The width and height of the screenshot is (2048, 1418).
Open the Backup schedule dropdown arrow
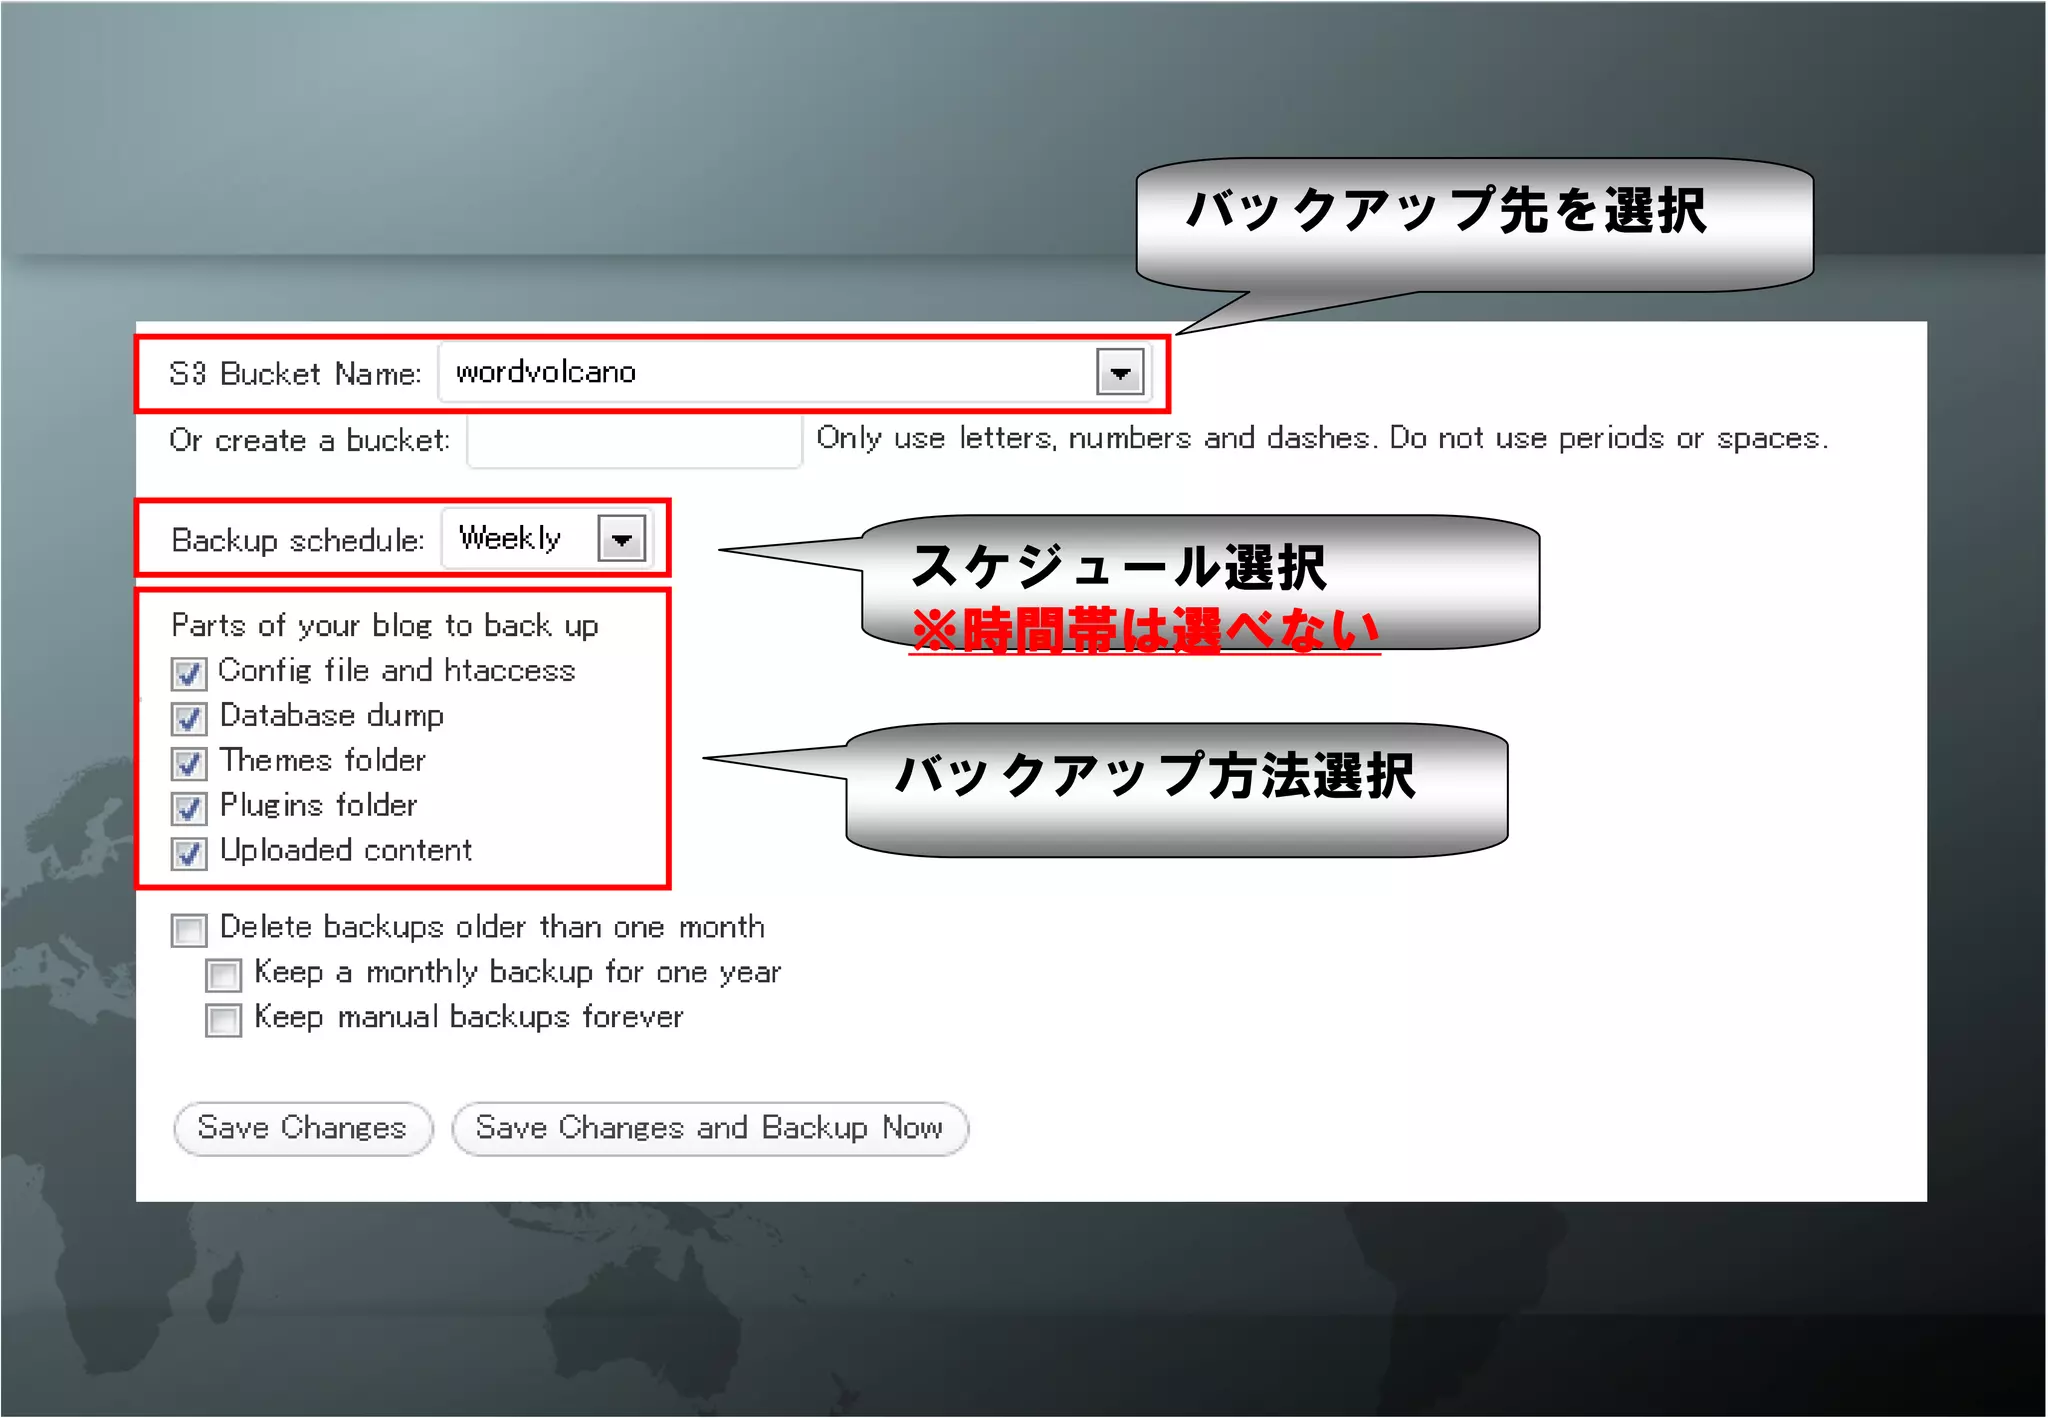(x=621, y=539)
